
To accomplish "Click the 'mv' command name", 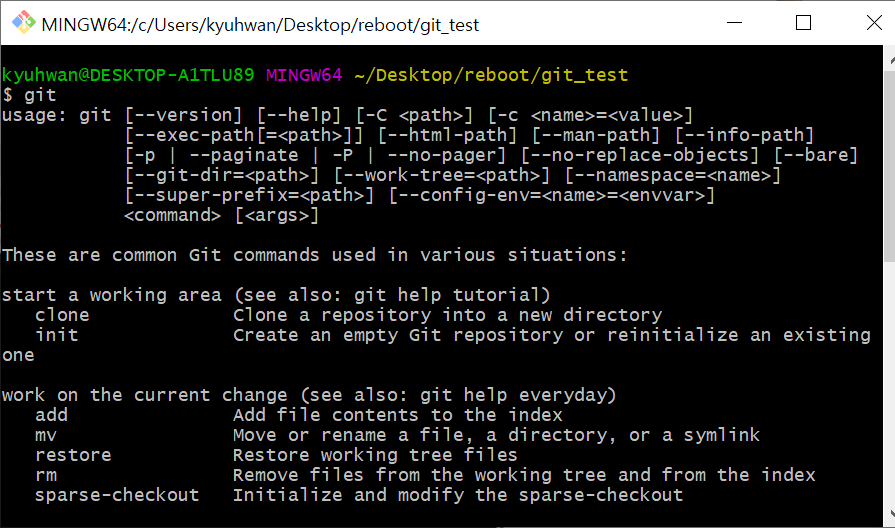I will [46, 435].
